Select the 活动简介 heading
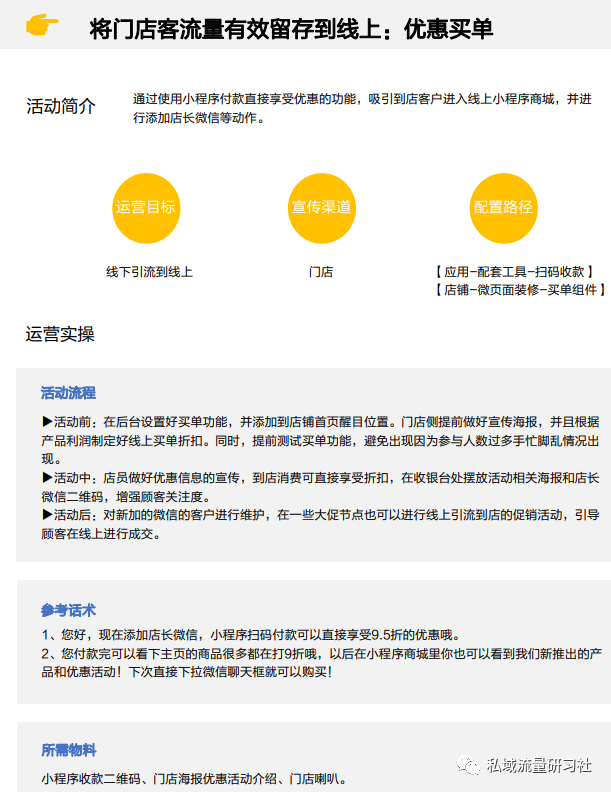611x792 pixels. tap(61, 106)
